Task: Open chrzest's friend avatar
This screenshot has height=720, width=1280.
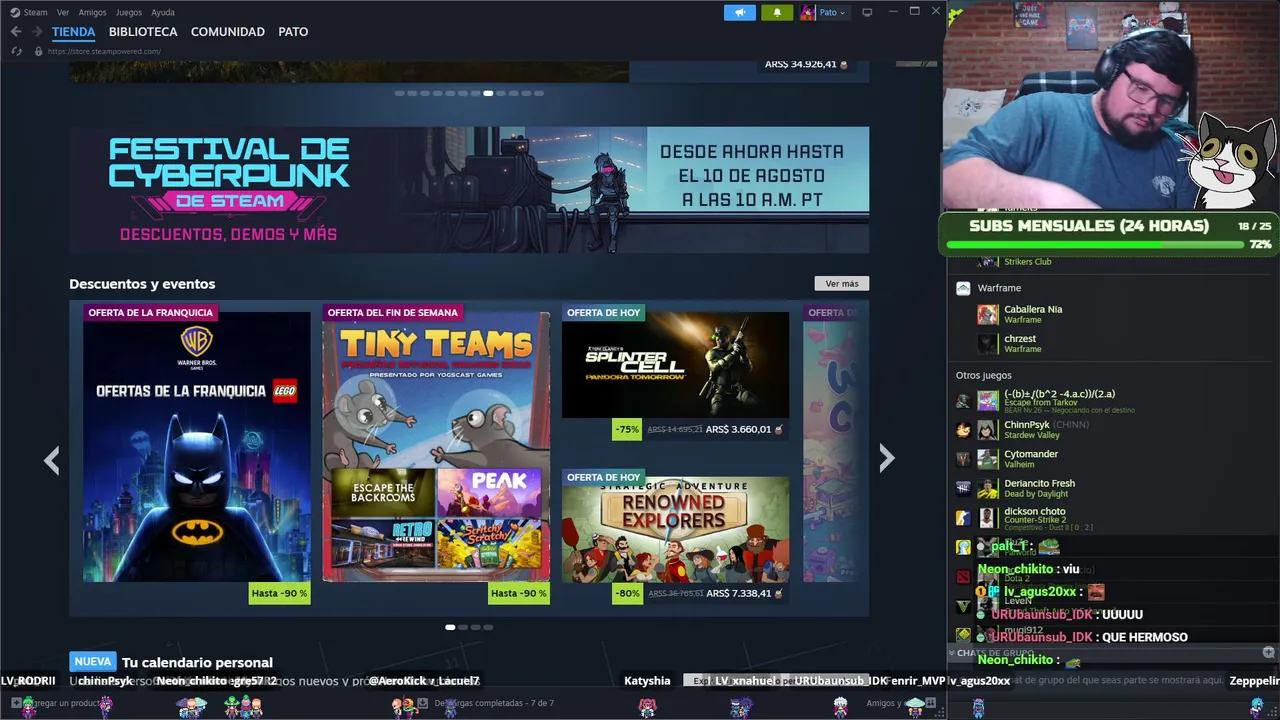Action: [988, 343]
